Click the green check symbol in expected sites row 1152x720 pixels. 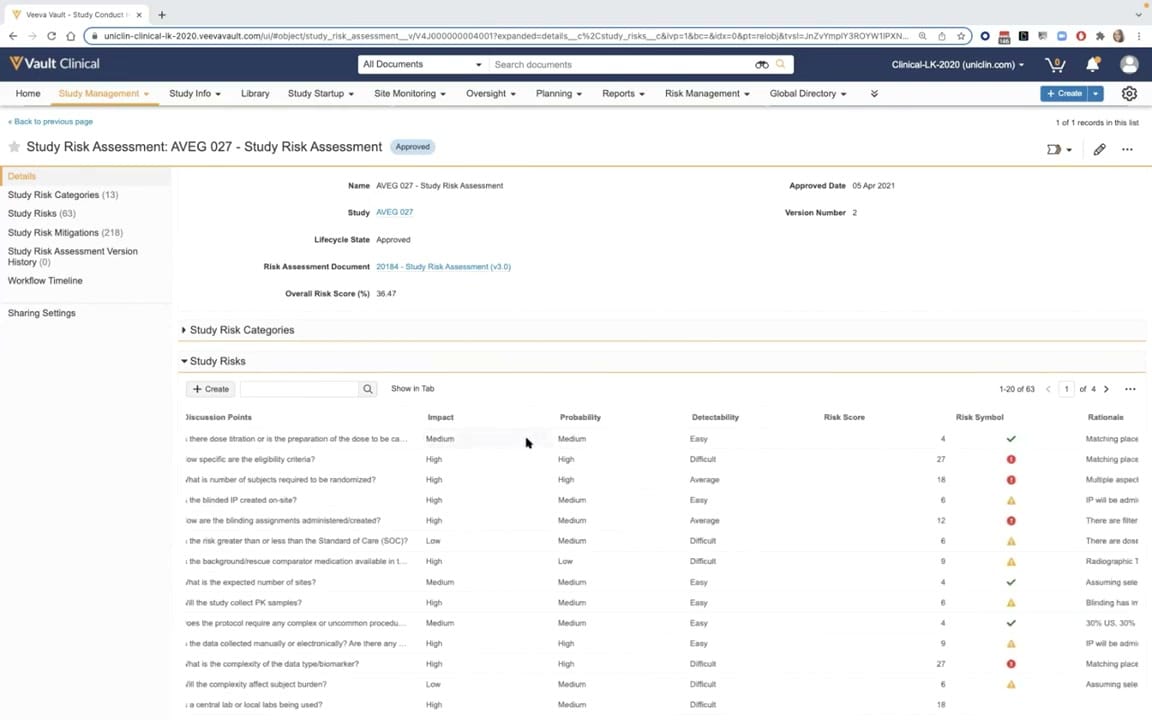[x=1011, y=582]
